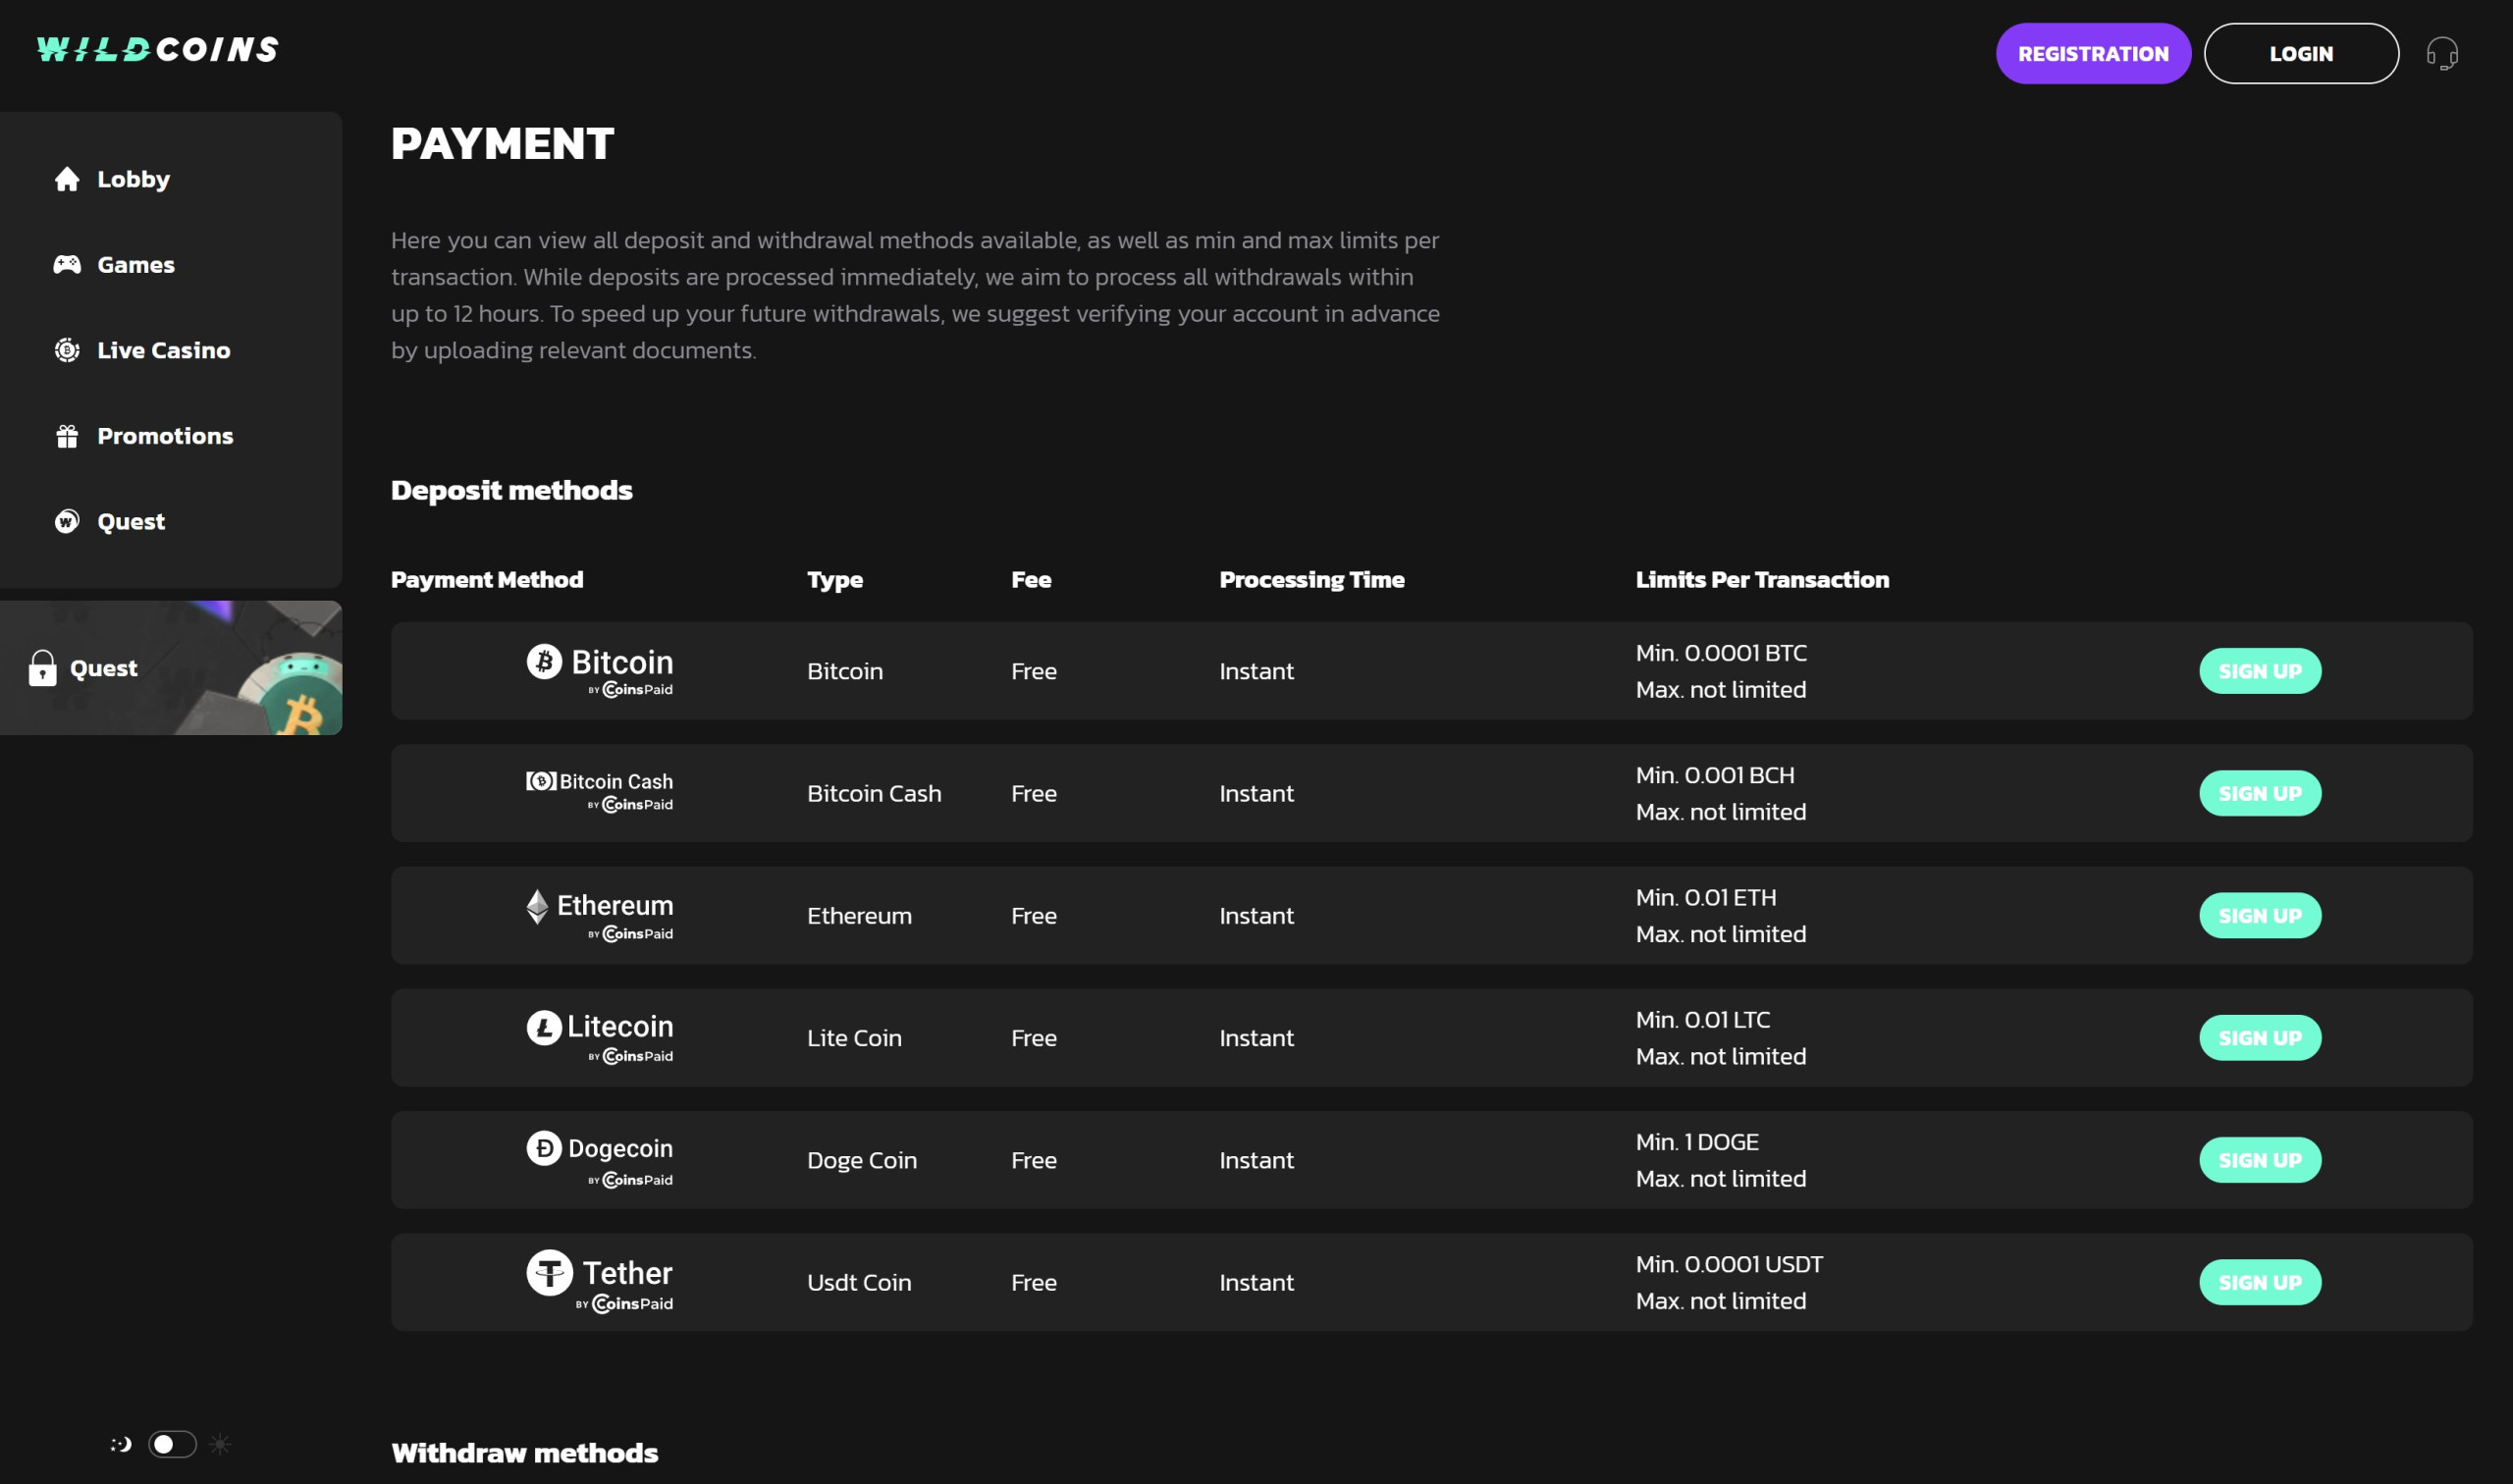Open the Quest promo banner image

[171, 668]
